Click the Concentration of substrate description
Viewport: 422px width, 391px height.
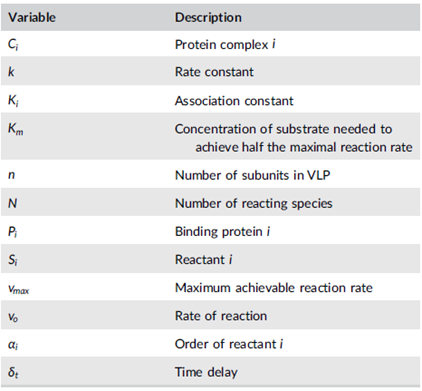tap(294, 138)
